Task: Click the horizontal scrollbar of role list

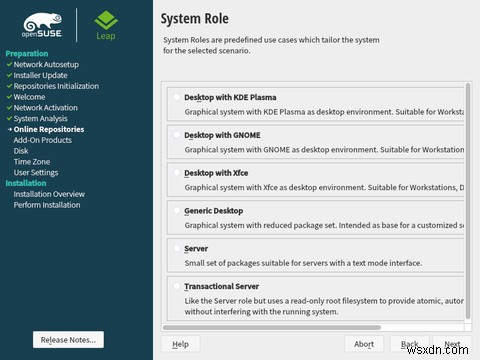Action: (x=272, y=327)
